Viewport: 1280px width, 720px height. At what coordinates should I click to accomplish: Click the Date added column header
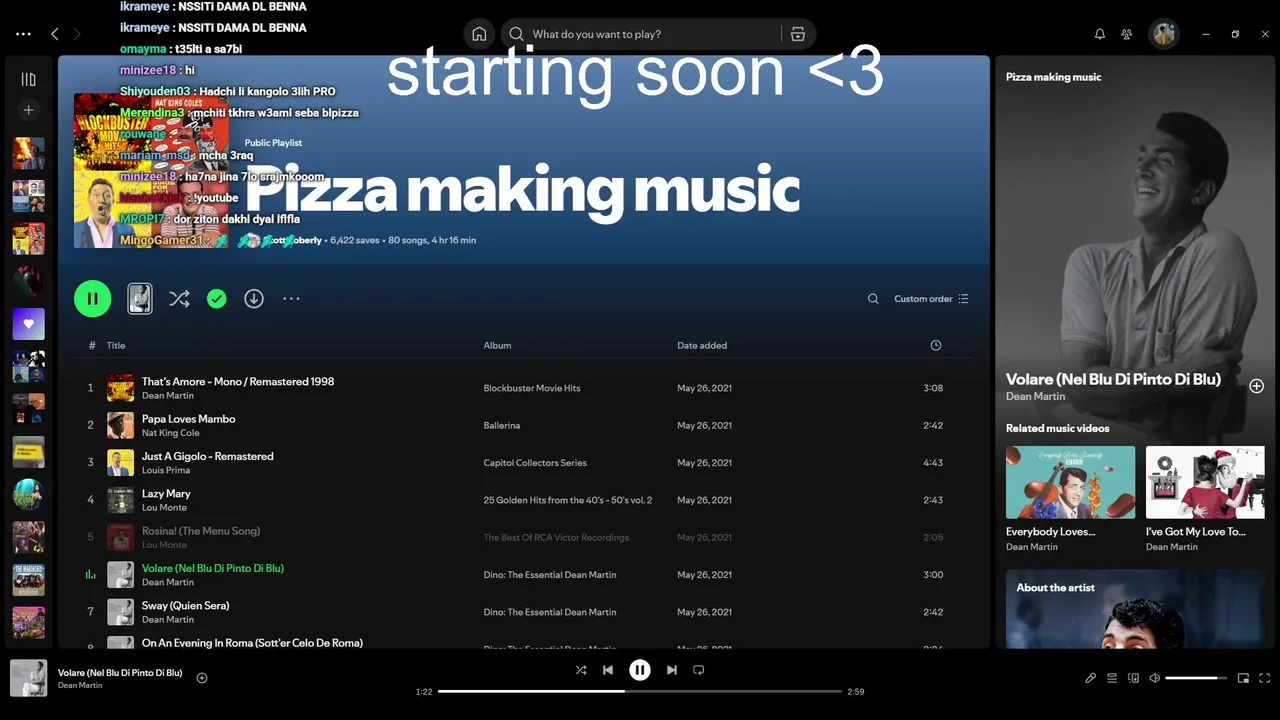click(x=702, y=345)
